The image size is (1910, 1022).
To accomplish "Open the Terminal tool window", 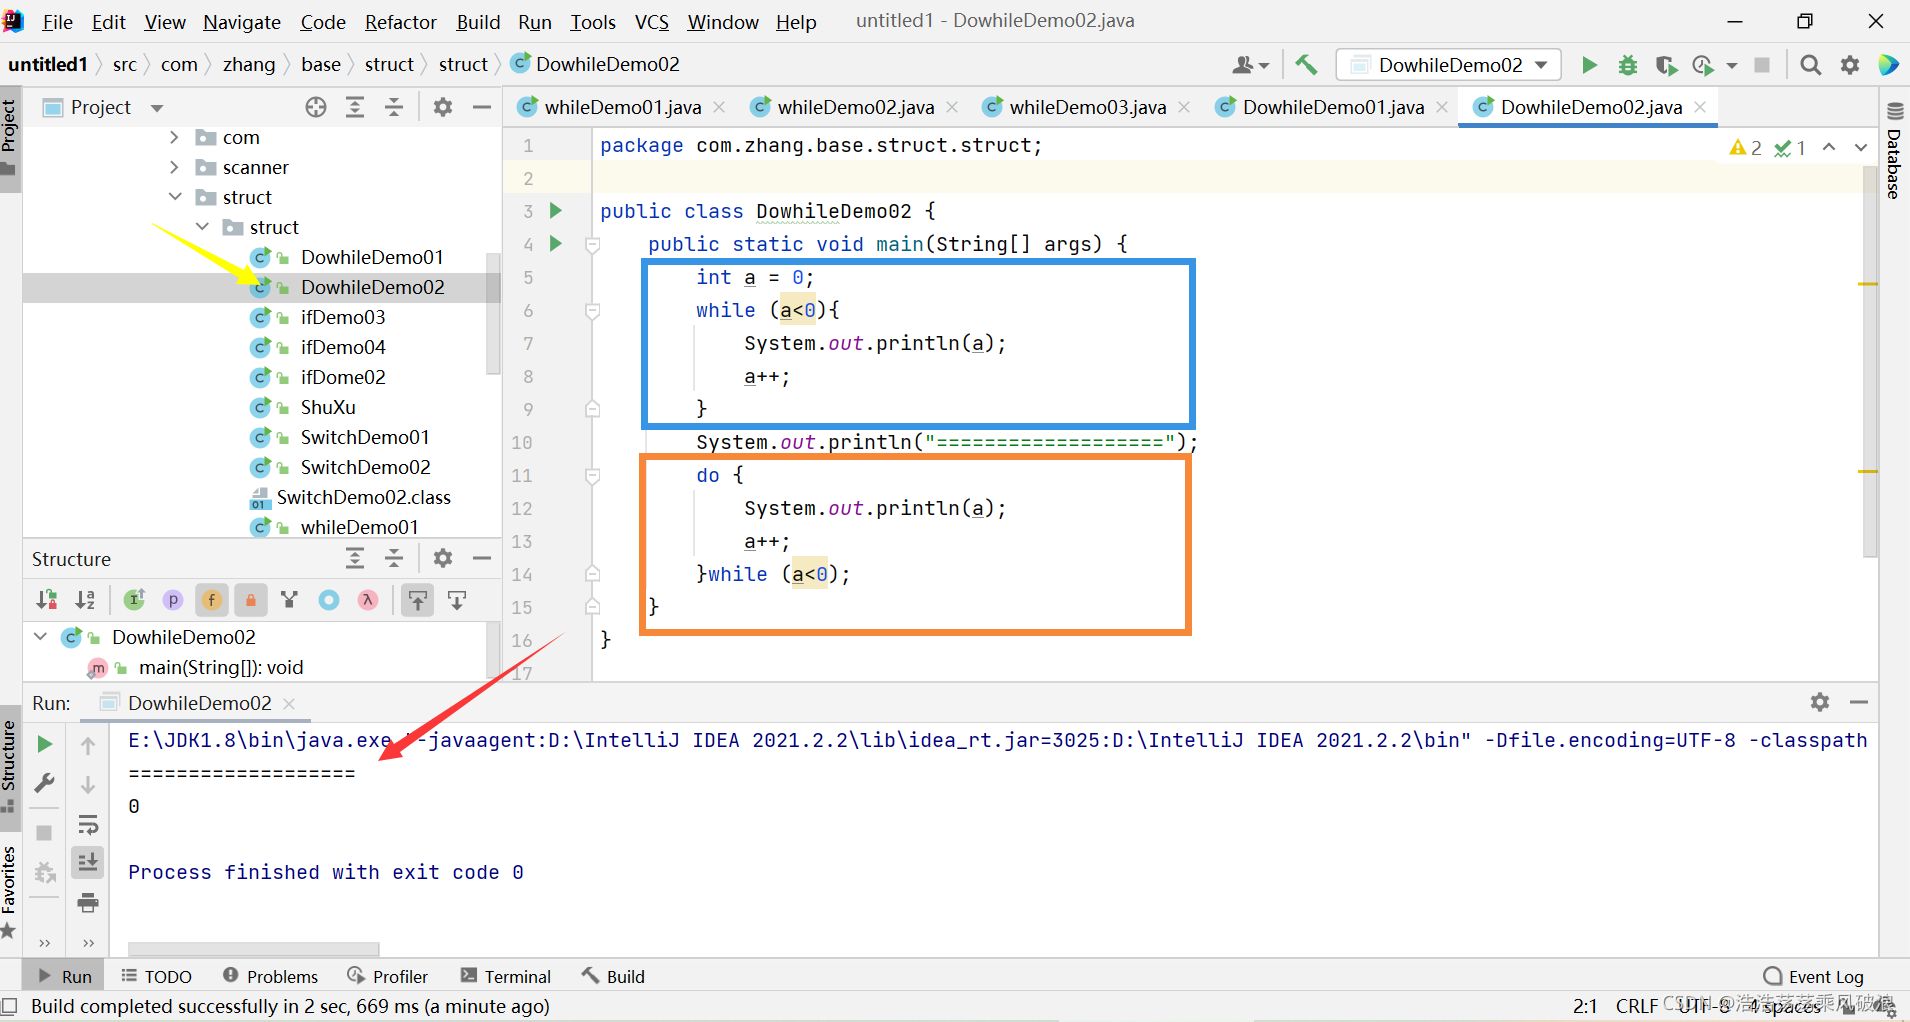I will pyautogui.click(x=506, y=976).
